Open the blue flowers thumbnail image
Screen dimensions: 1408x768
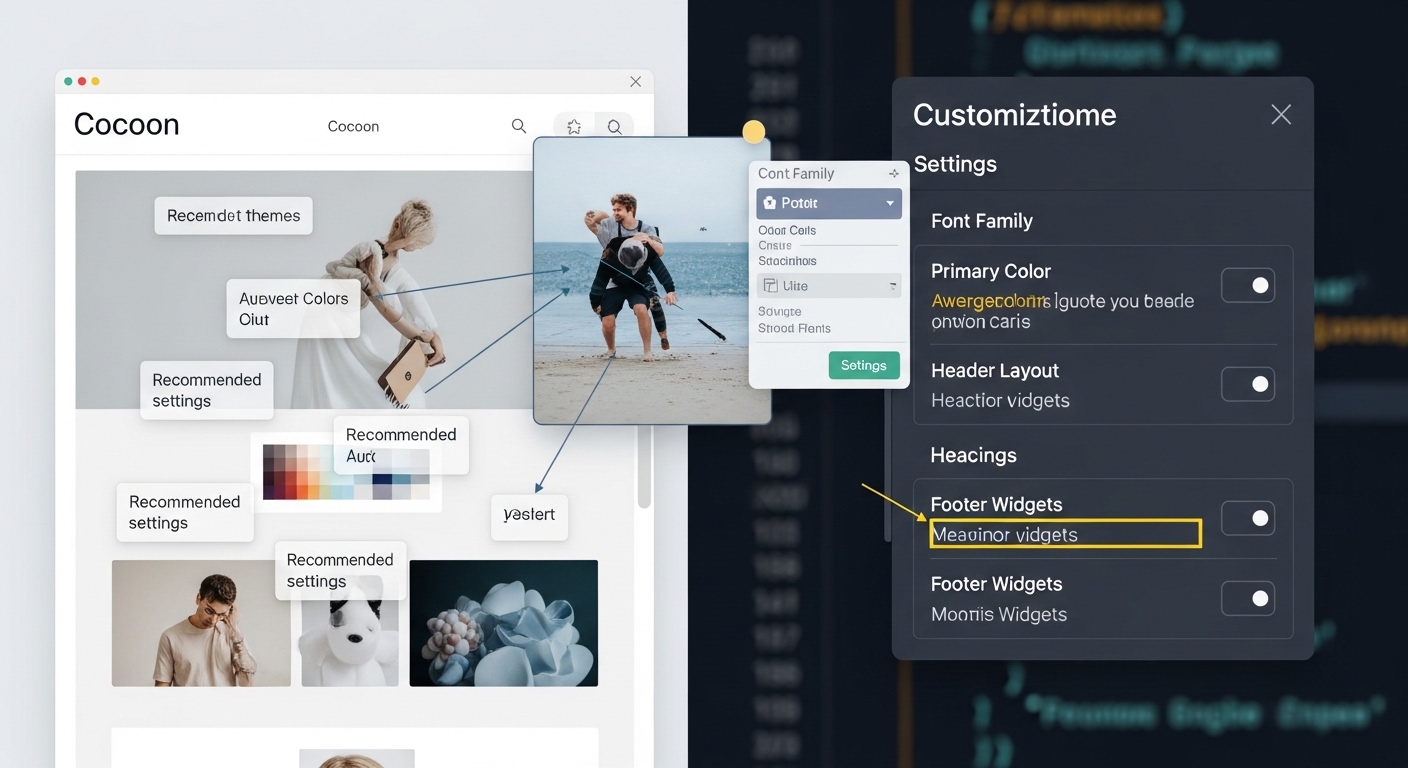pyautogui.click(x=503, y=623)
